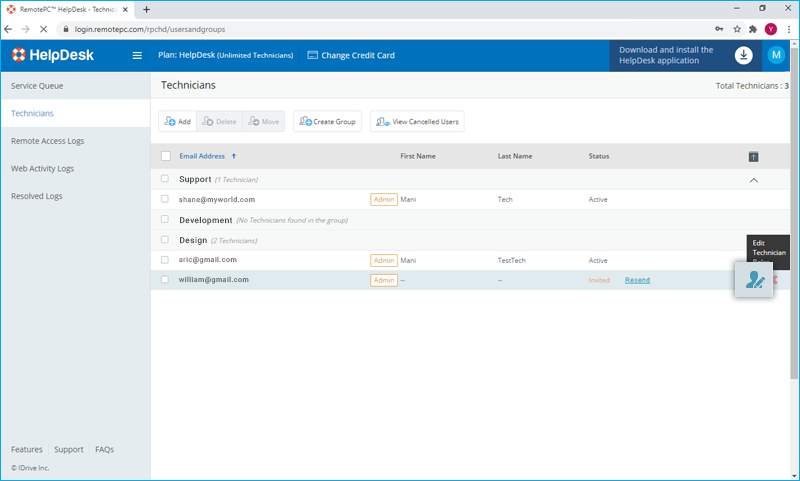Collapse the Support group chevron
The image size is (800, 481).
click(x=753, y=180)
